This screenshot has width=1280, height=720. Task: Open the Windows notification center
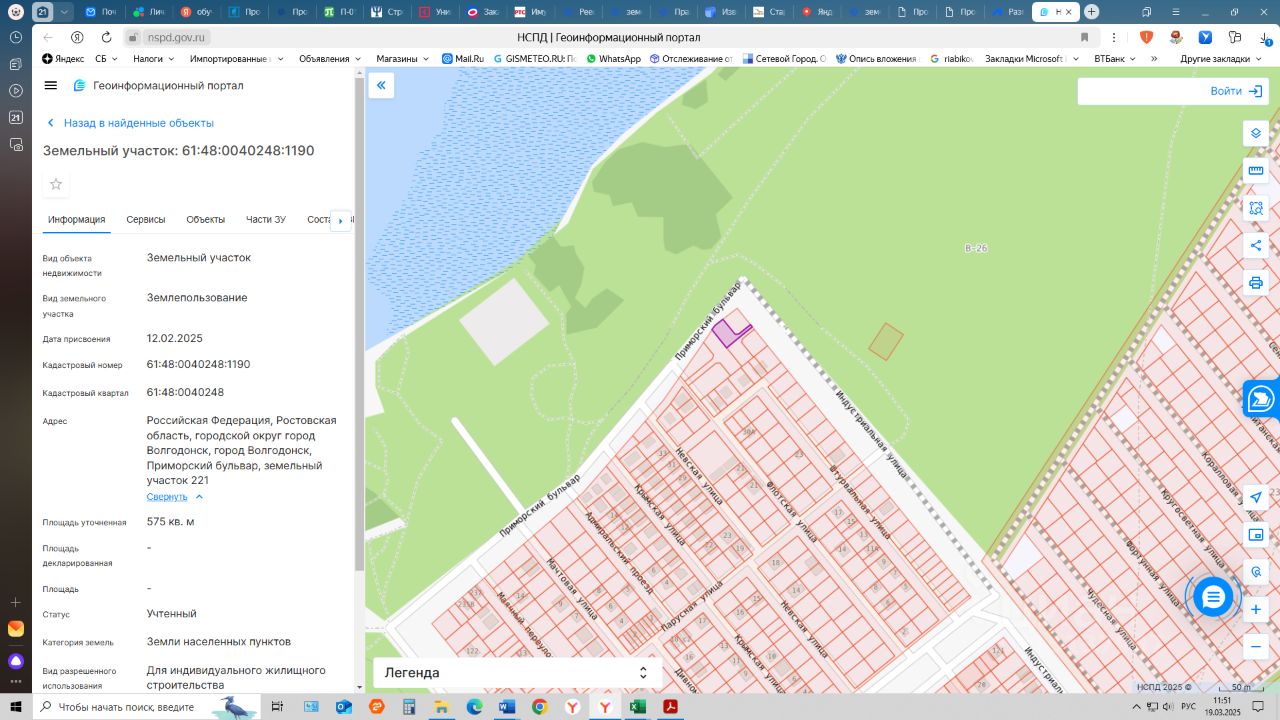pyautogui.click(x=1260, y=707)
